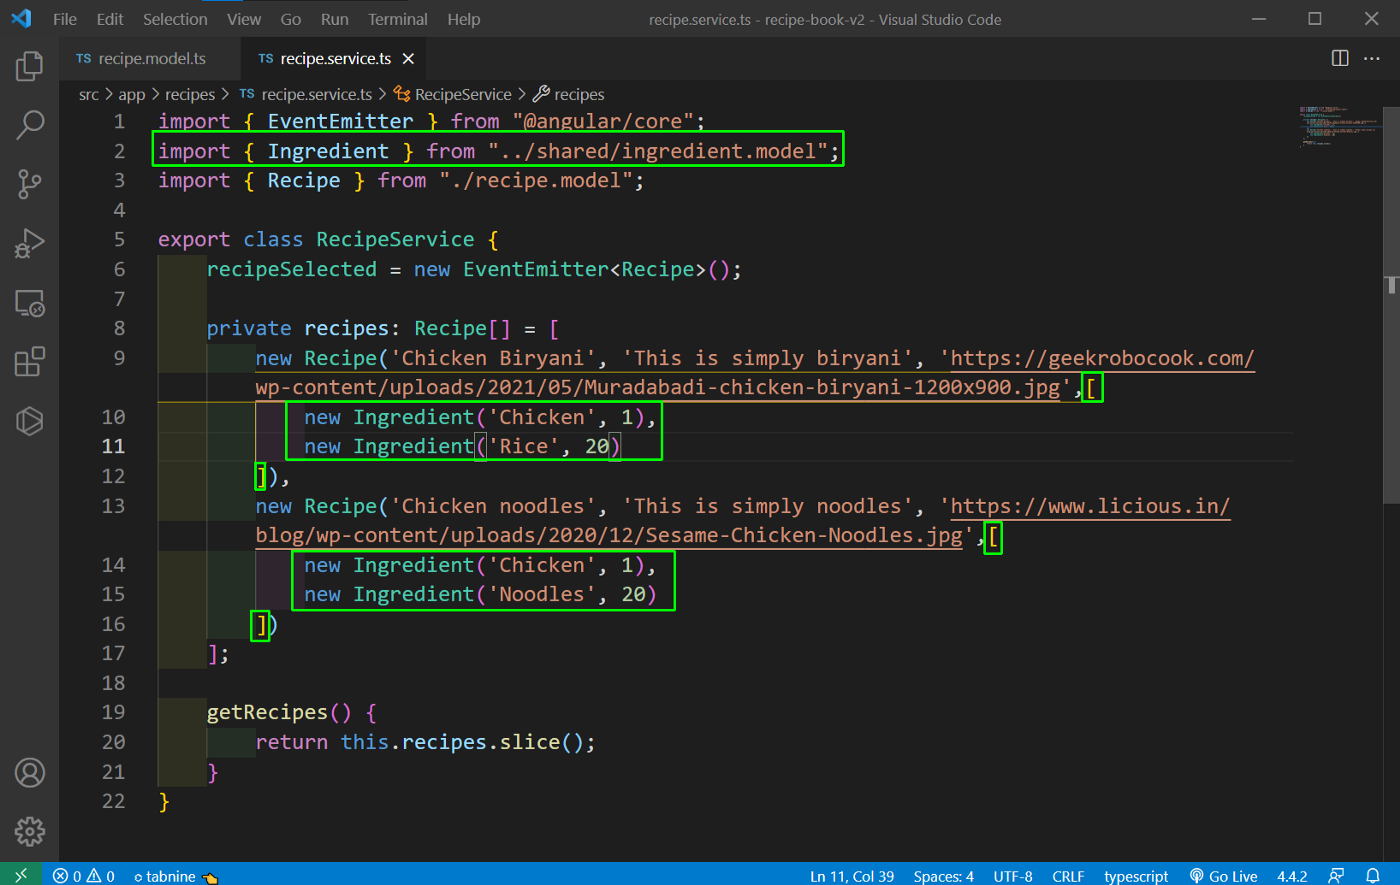Screen dimensions: 1400x885
Task: Open the Help menu
Action: coord(463,19)
